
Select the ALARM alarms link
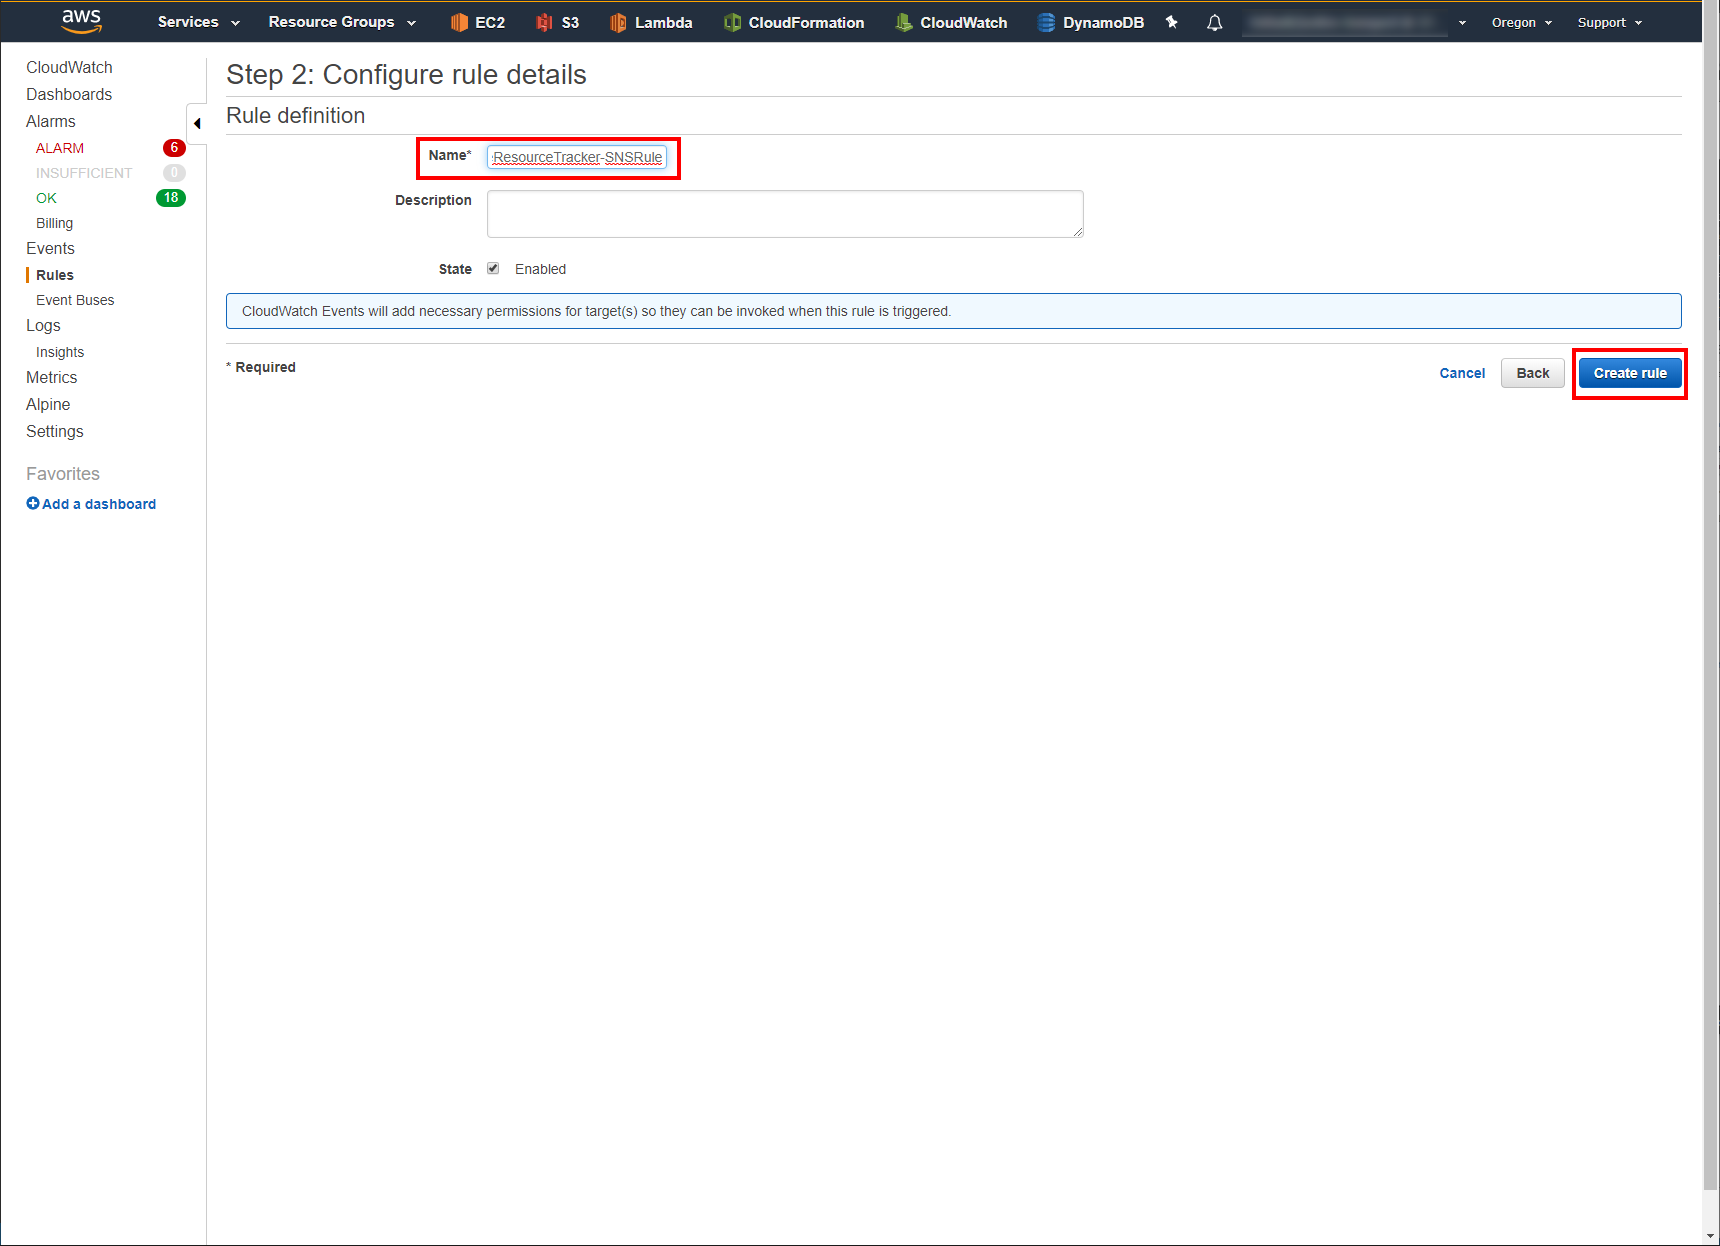[59, 147]
